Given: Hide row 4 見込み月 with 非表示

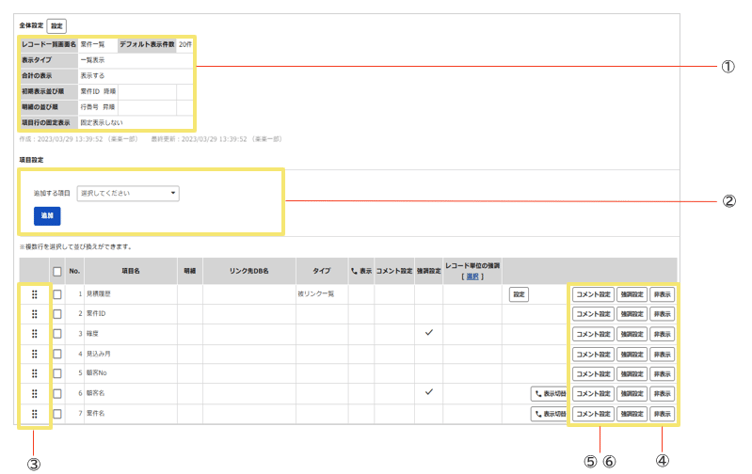Looking at the screenshot, I should pyautogui.click(x=662, y=355).
